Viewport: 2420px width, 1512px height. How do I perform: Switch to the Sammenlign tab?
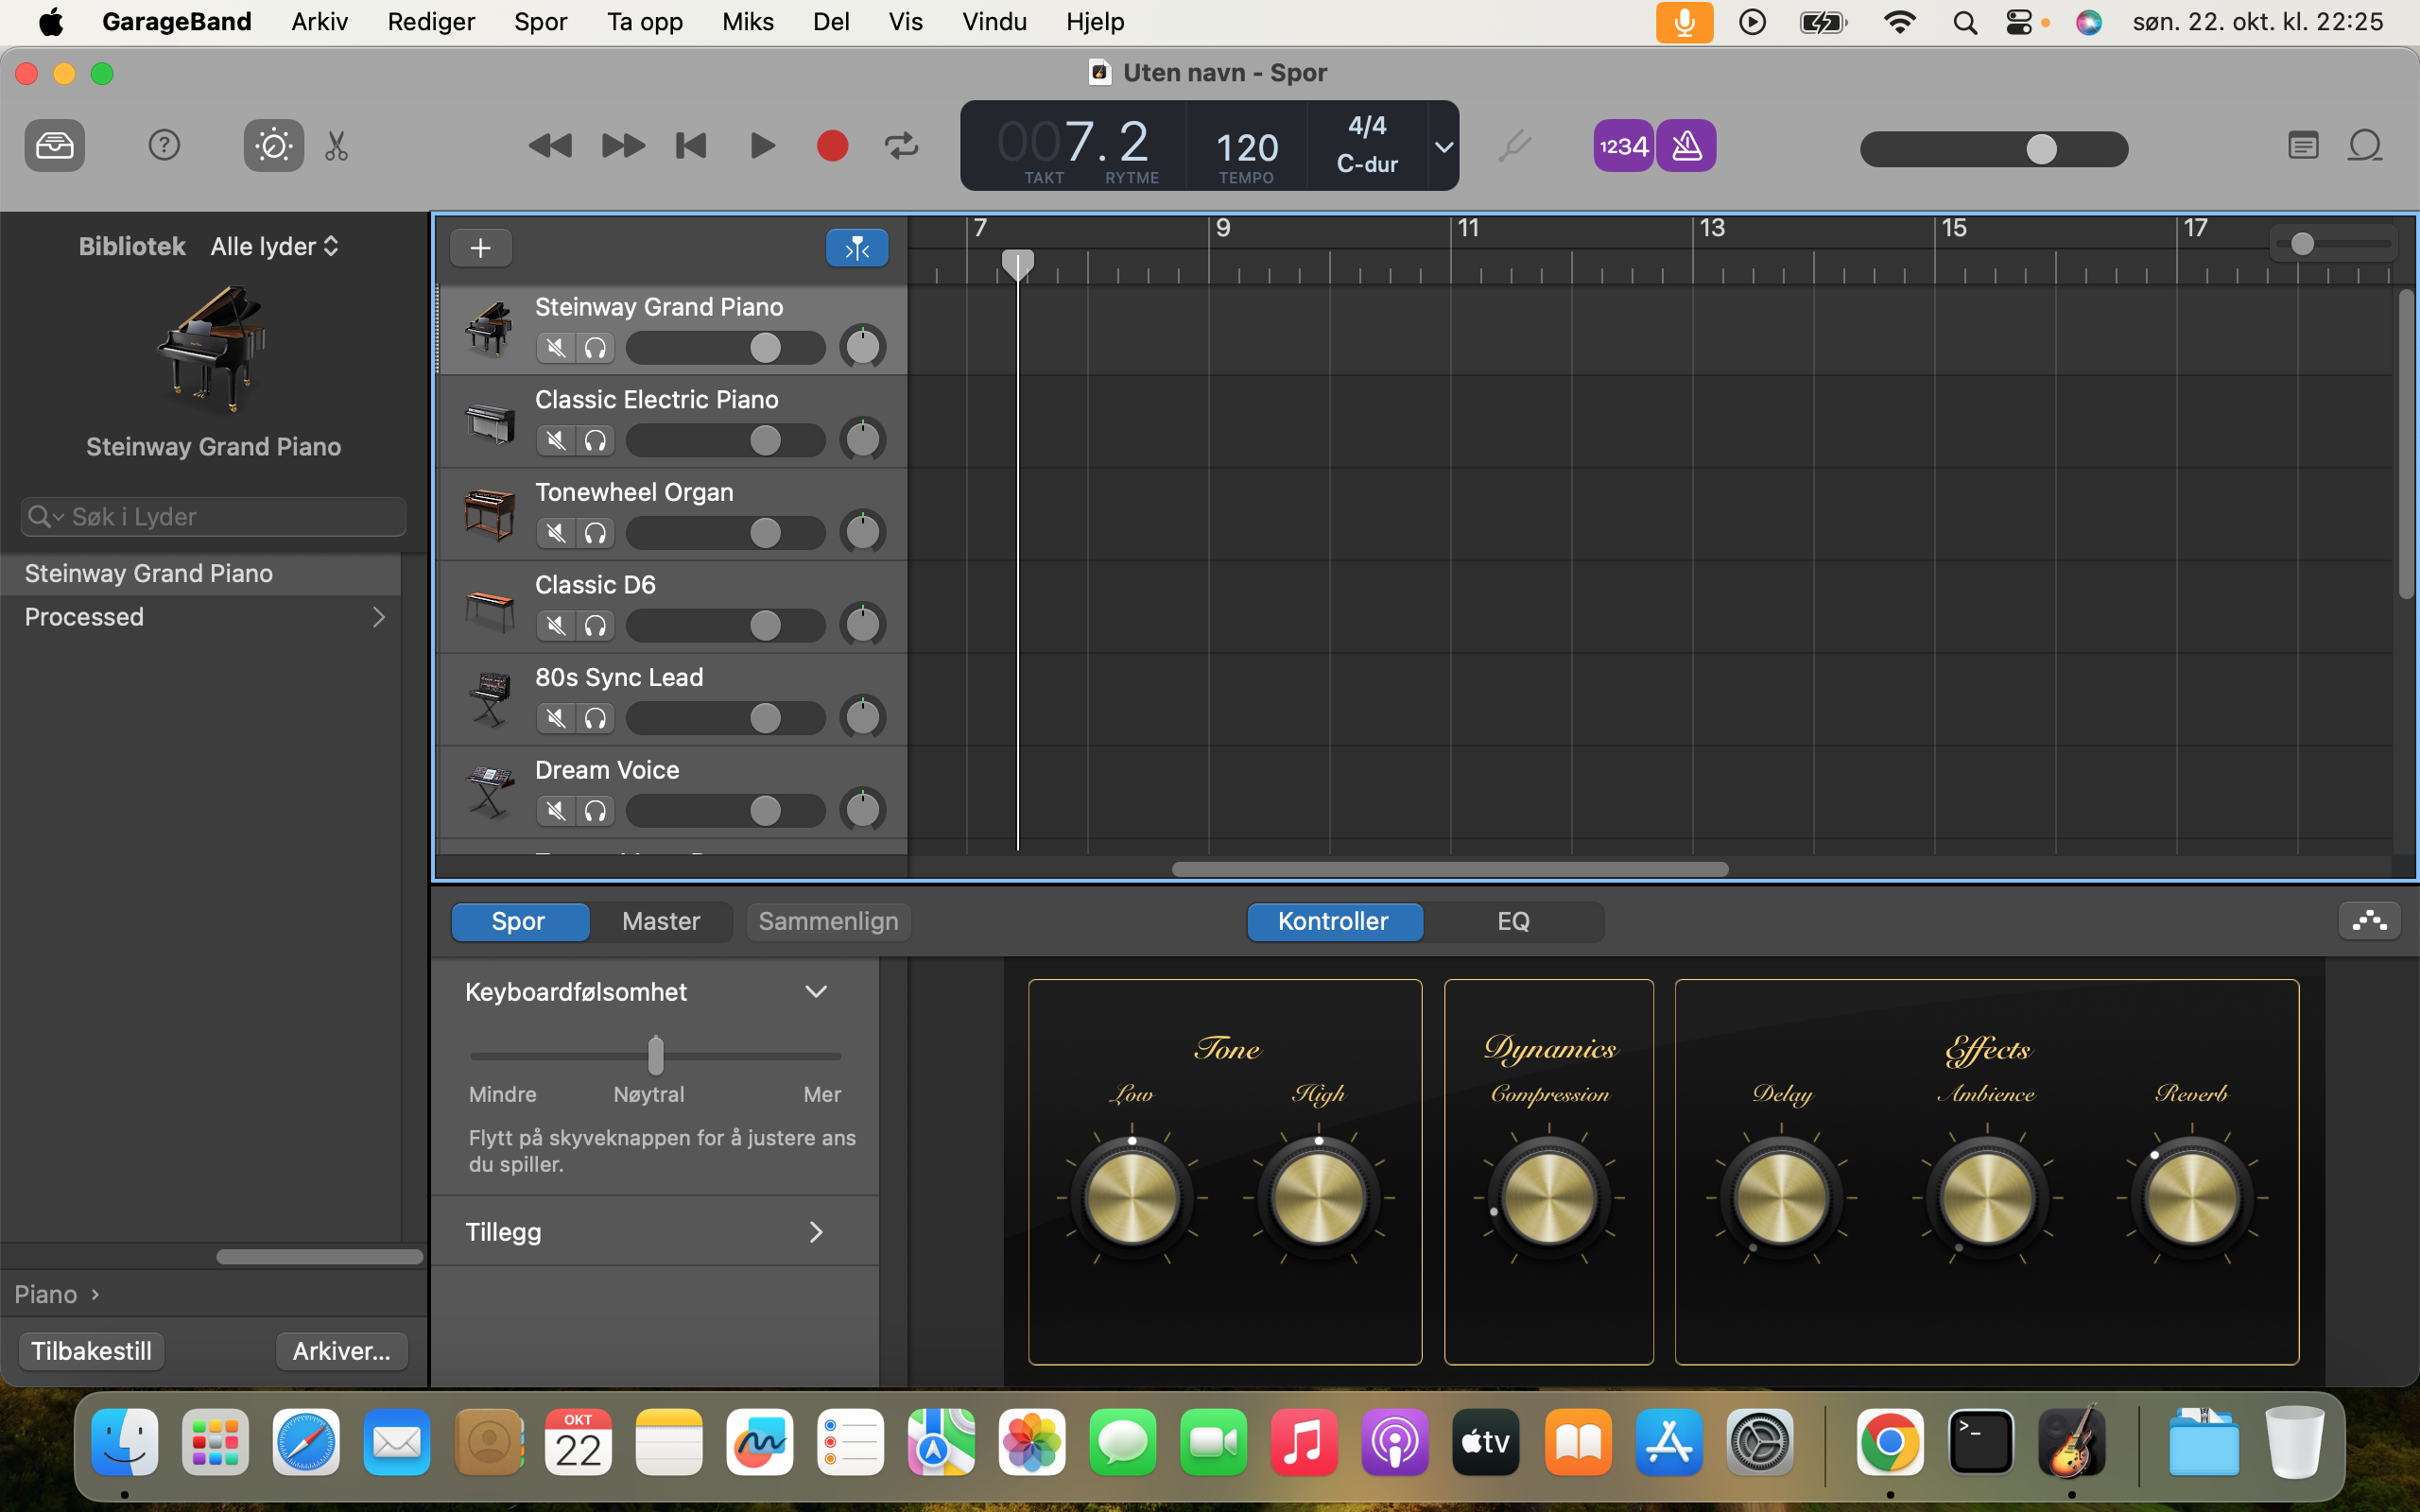coord(828,921)
